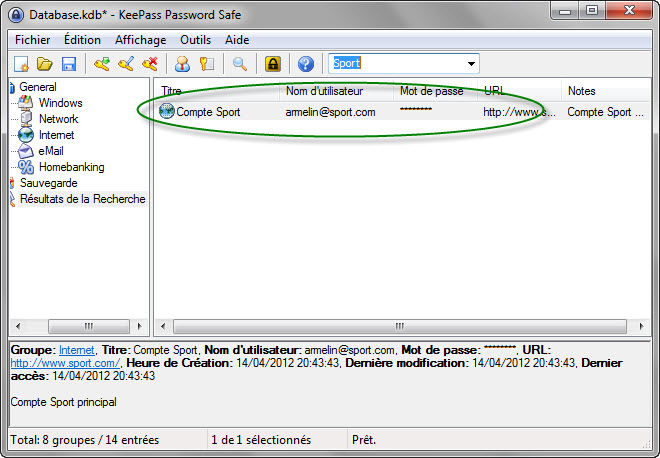Open help with the blue question mark icon

(x=306, y=64)
